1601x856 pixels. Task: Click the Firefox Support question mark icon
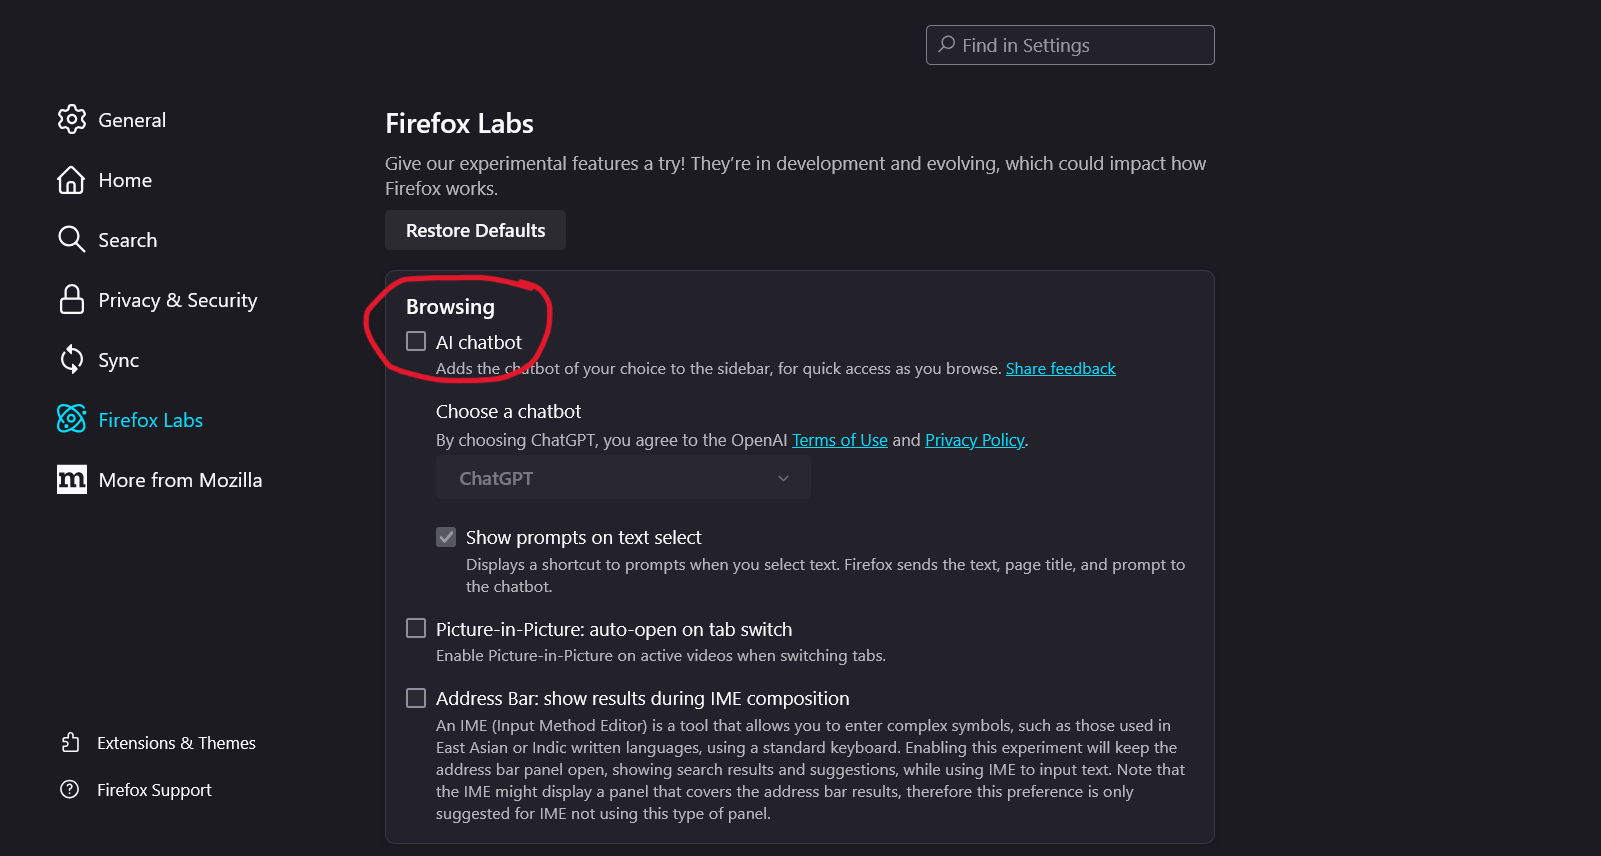[x=70, y=790]
